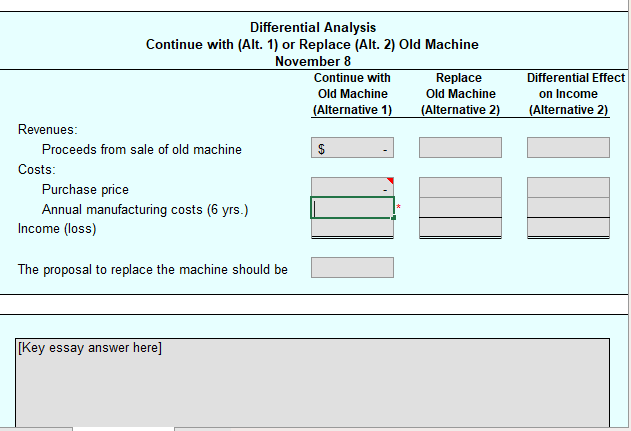The image size is (631, 431).
Task: Click the 'Purchase price' row label
Action: [85, 190]
